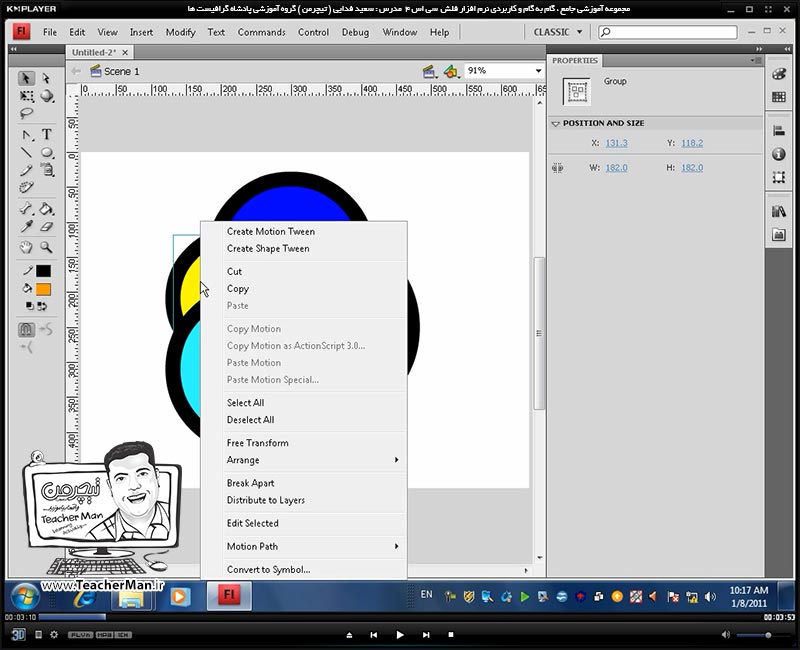Click the Y value 118.2
Screen dimensions: 800x650
point(692,143)
